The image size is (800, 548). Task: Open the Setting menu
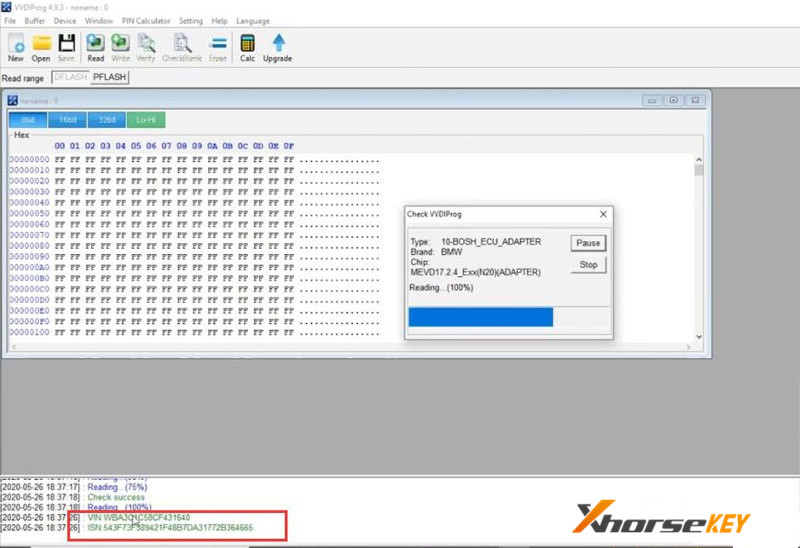(x=191, y=21)
